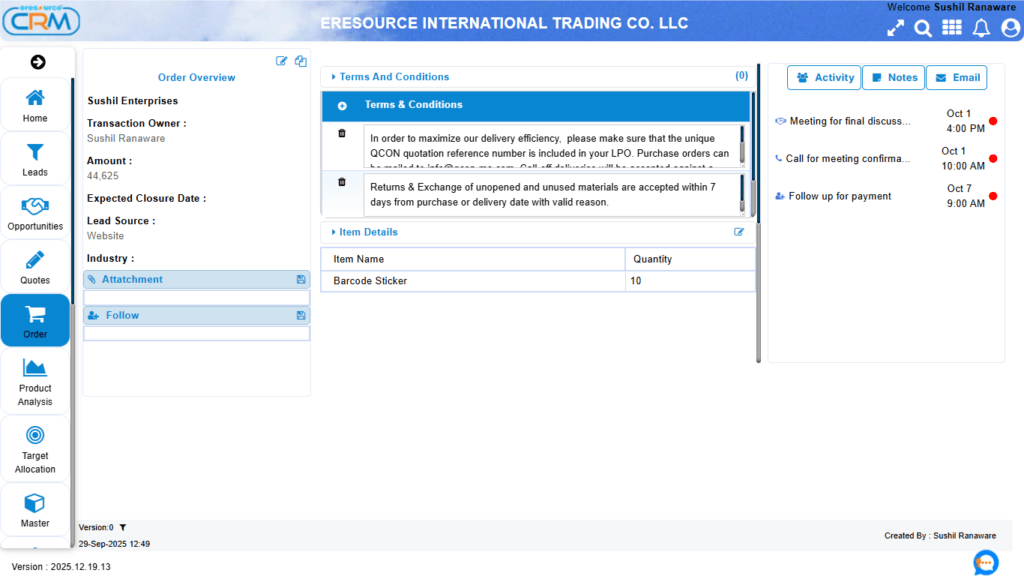This screenshot has height=576, width=1024.
Task: Click the fullscreen expand arrows icon
Action: 894,28
